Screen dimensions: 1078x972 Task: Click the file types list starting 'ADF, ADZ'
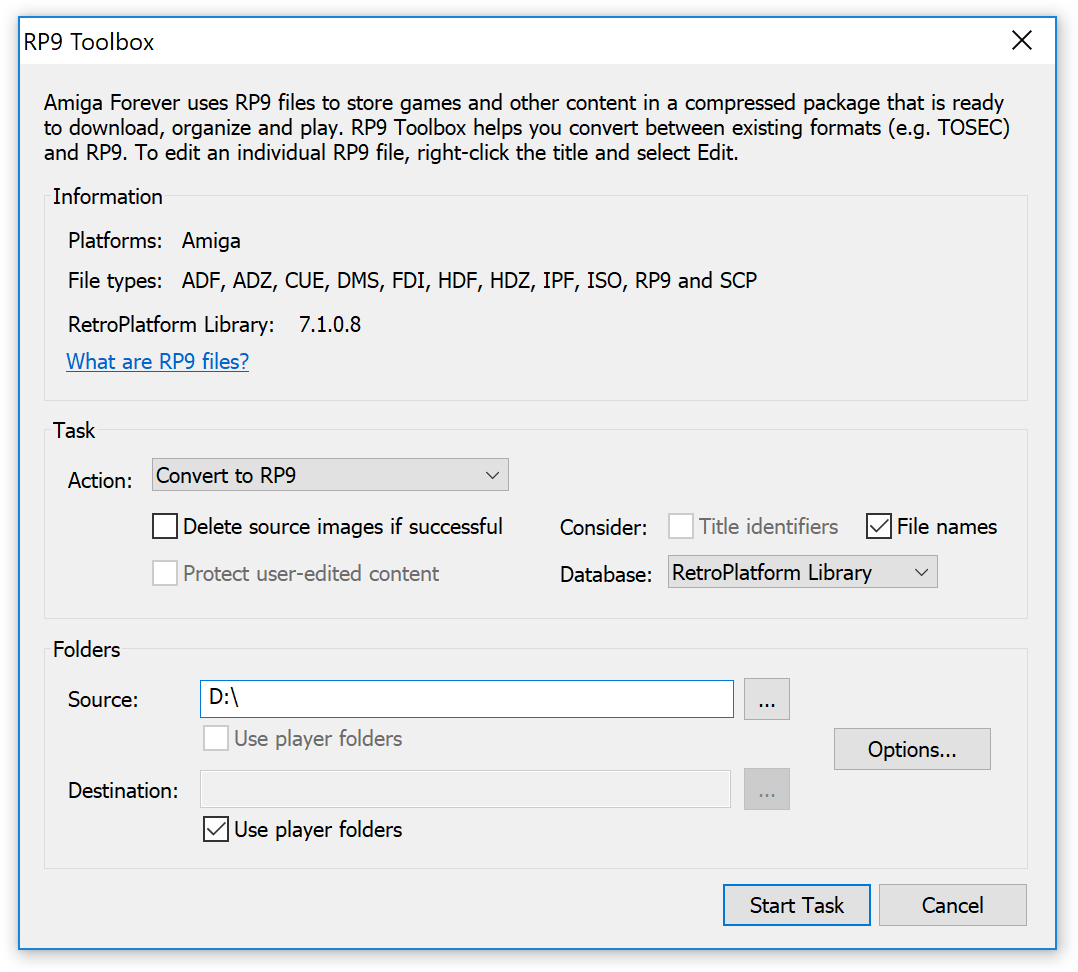pos(469,280)
